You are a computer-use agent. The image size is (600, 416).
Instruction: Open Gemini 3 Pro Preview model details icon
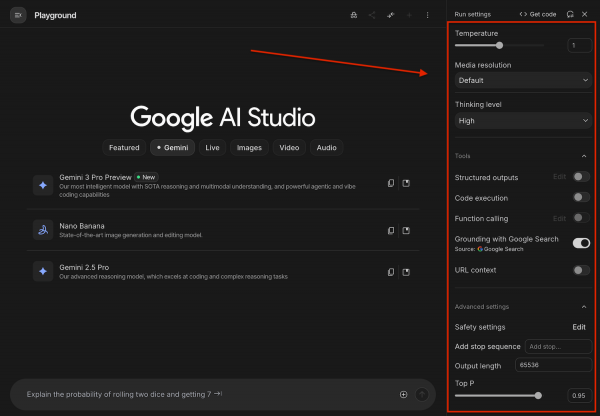(406, 183)
